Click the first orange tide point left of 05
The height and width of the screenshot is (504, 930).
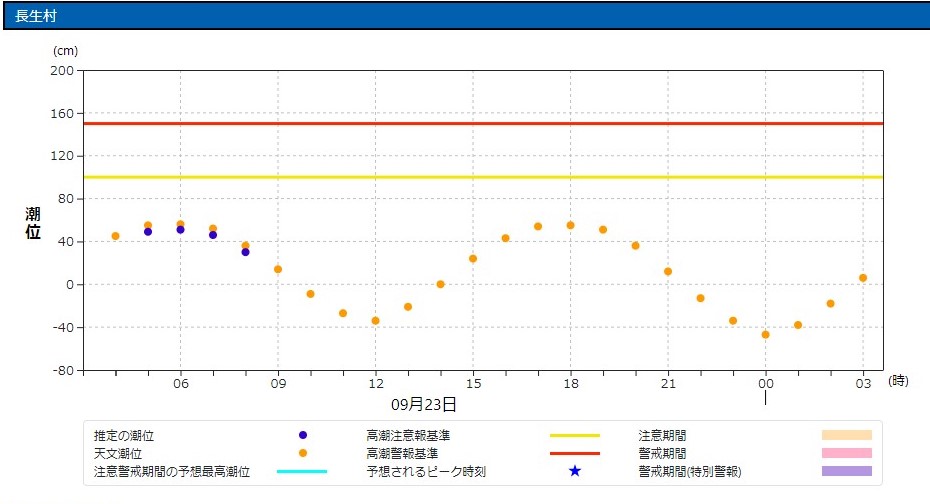pyautogui.click(x=116, y=236)
